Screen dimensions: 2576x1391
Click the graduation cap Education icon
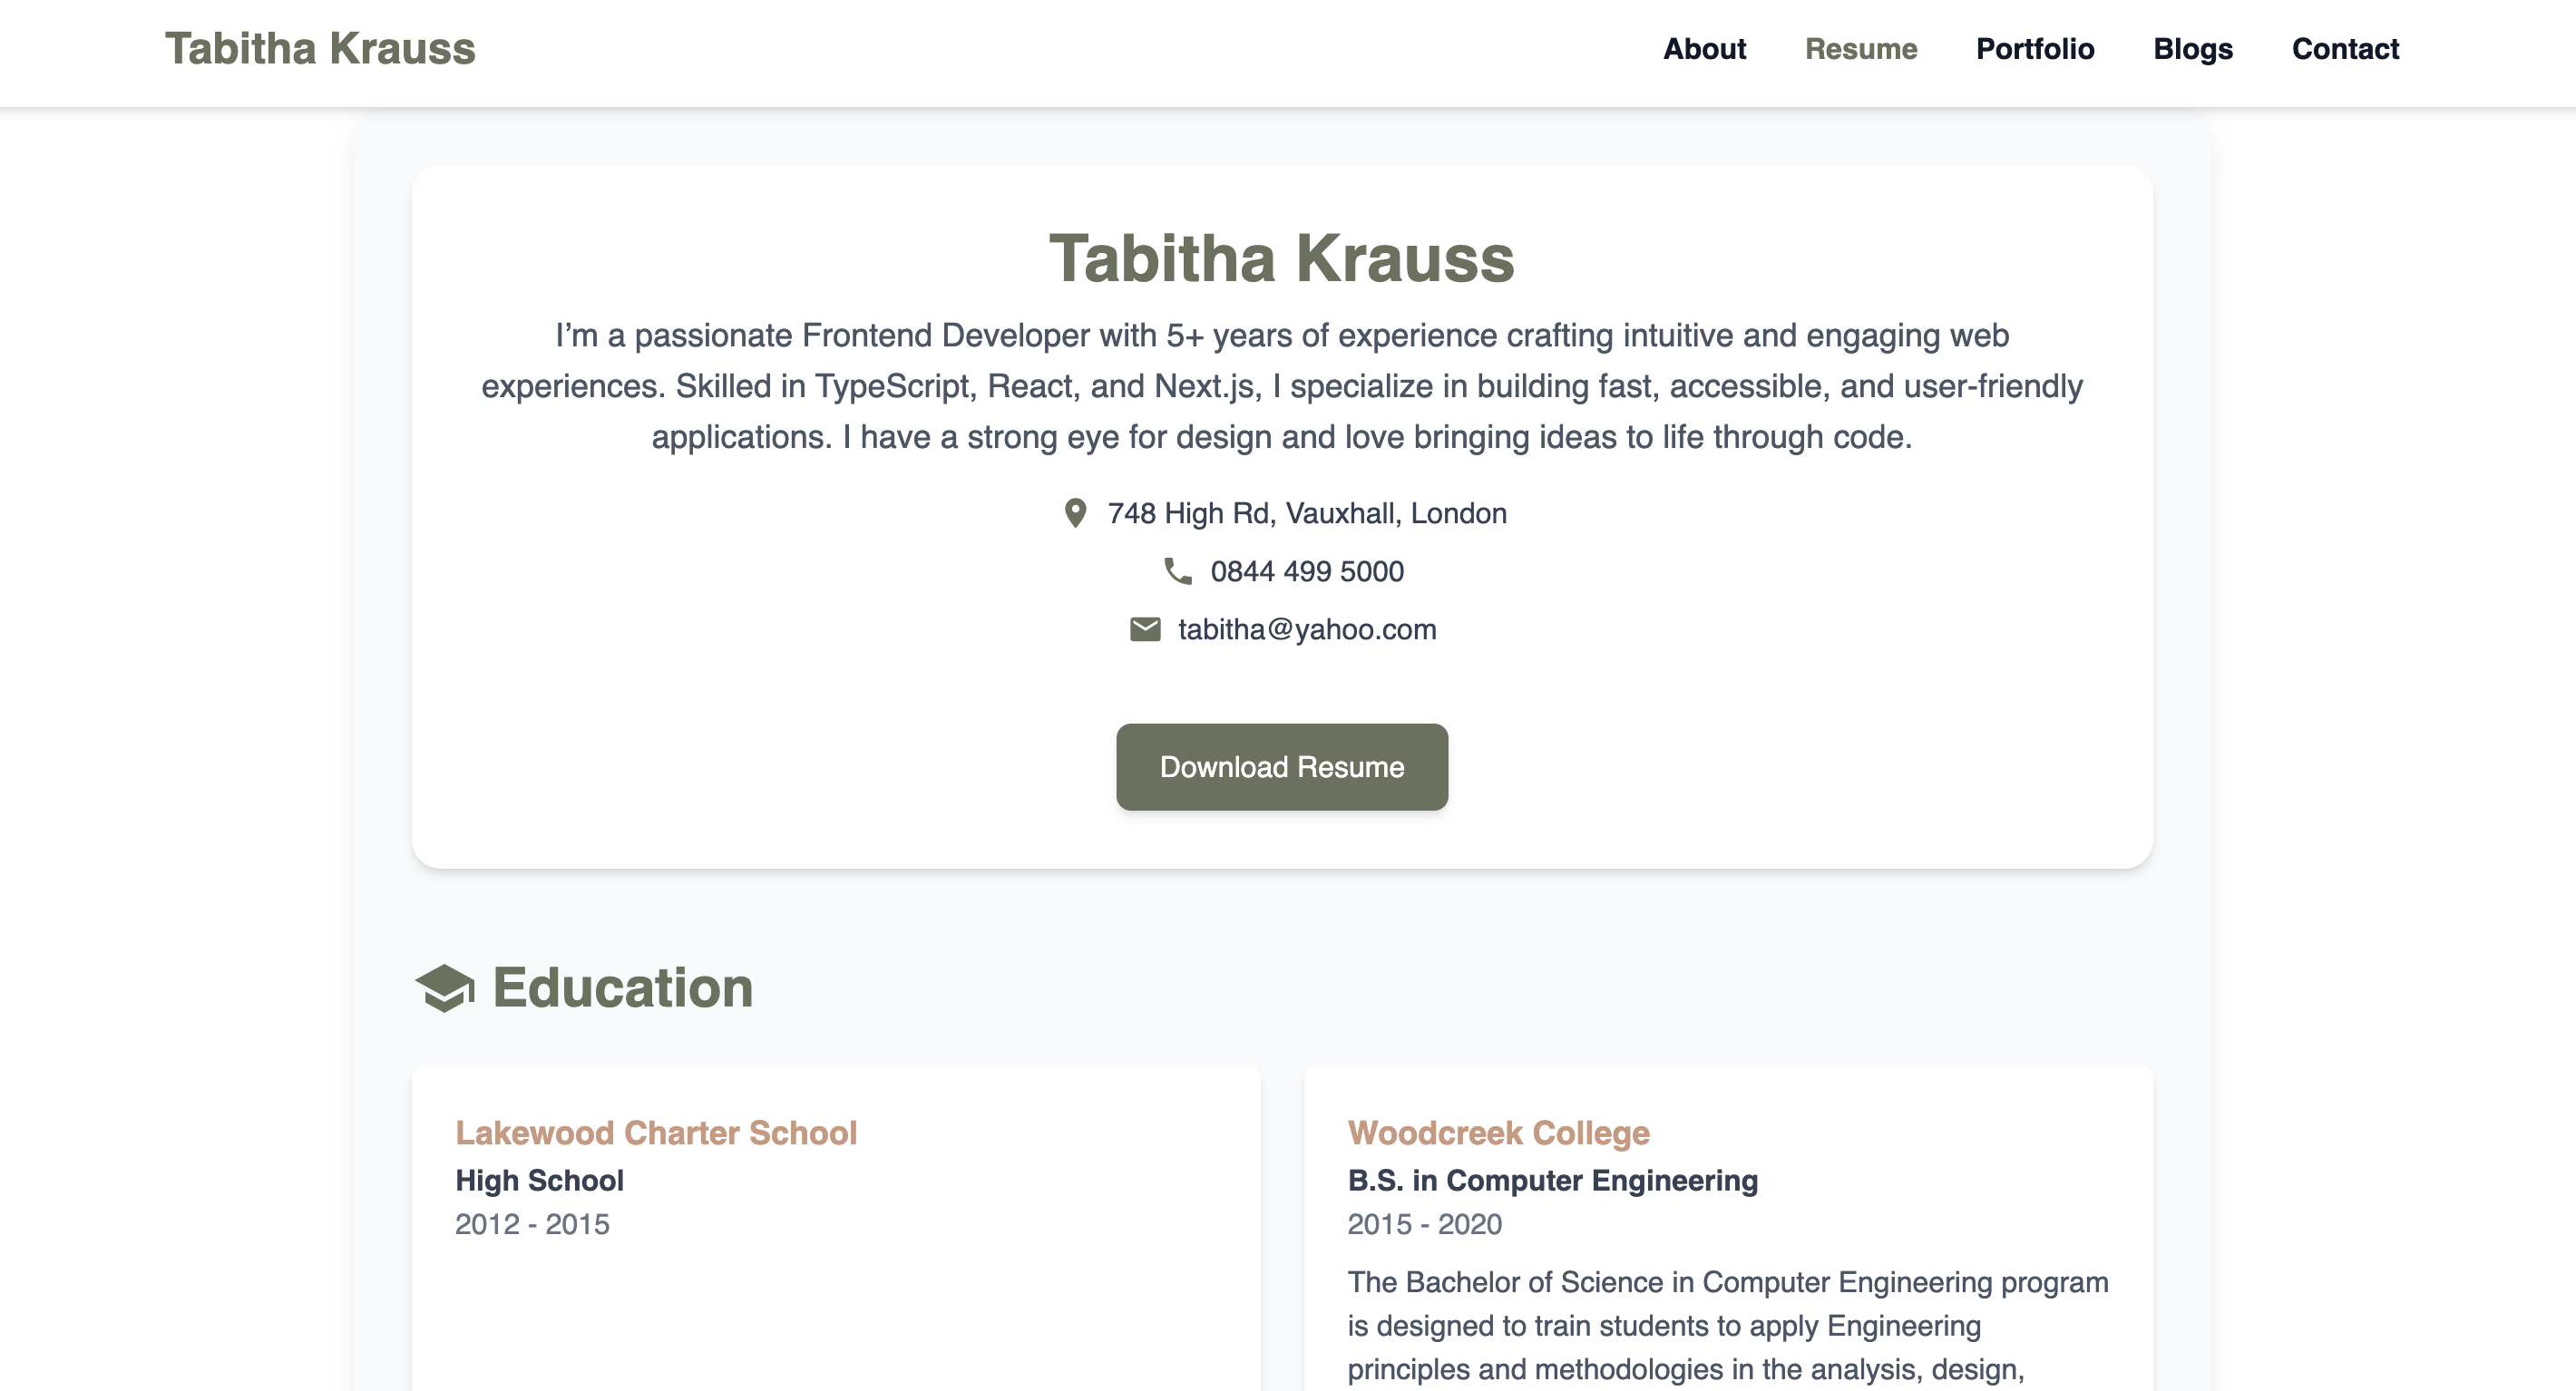[x=444, y=988]
